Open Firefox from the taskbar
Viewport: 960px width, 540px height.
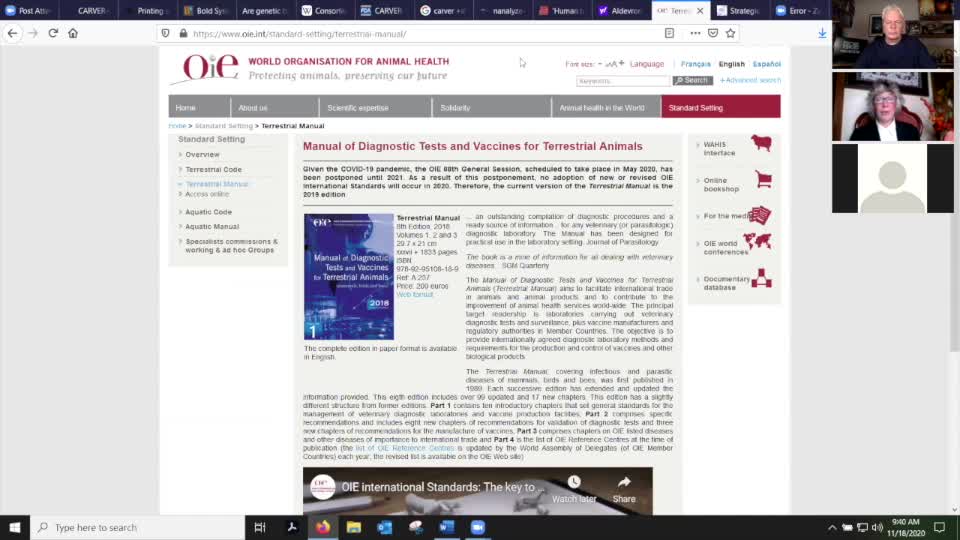(x=323, y=527)
